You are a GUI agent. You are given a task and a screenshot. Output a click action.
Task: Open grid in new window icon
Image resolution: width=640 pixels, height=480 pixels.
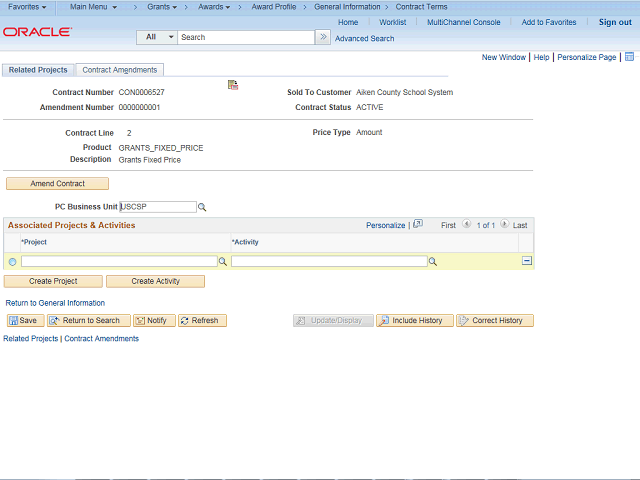[x=418, y=224]
